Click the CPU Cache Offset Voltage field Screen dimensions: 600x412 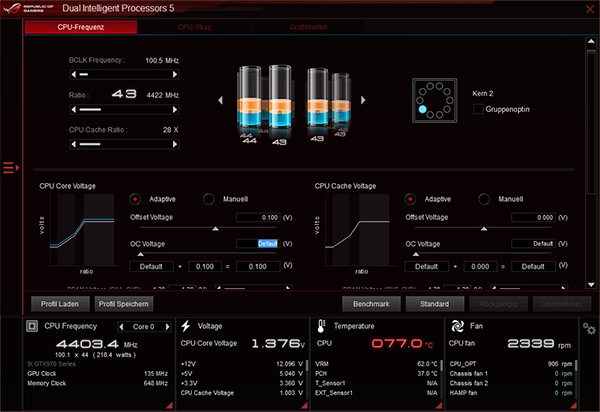click(533, 217)
